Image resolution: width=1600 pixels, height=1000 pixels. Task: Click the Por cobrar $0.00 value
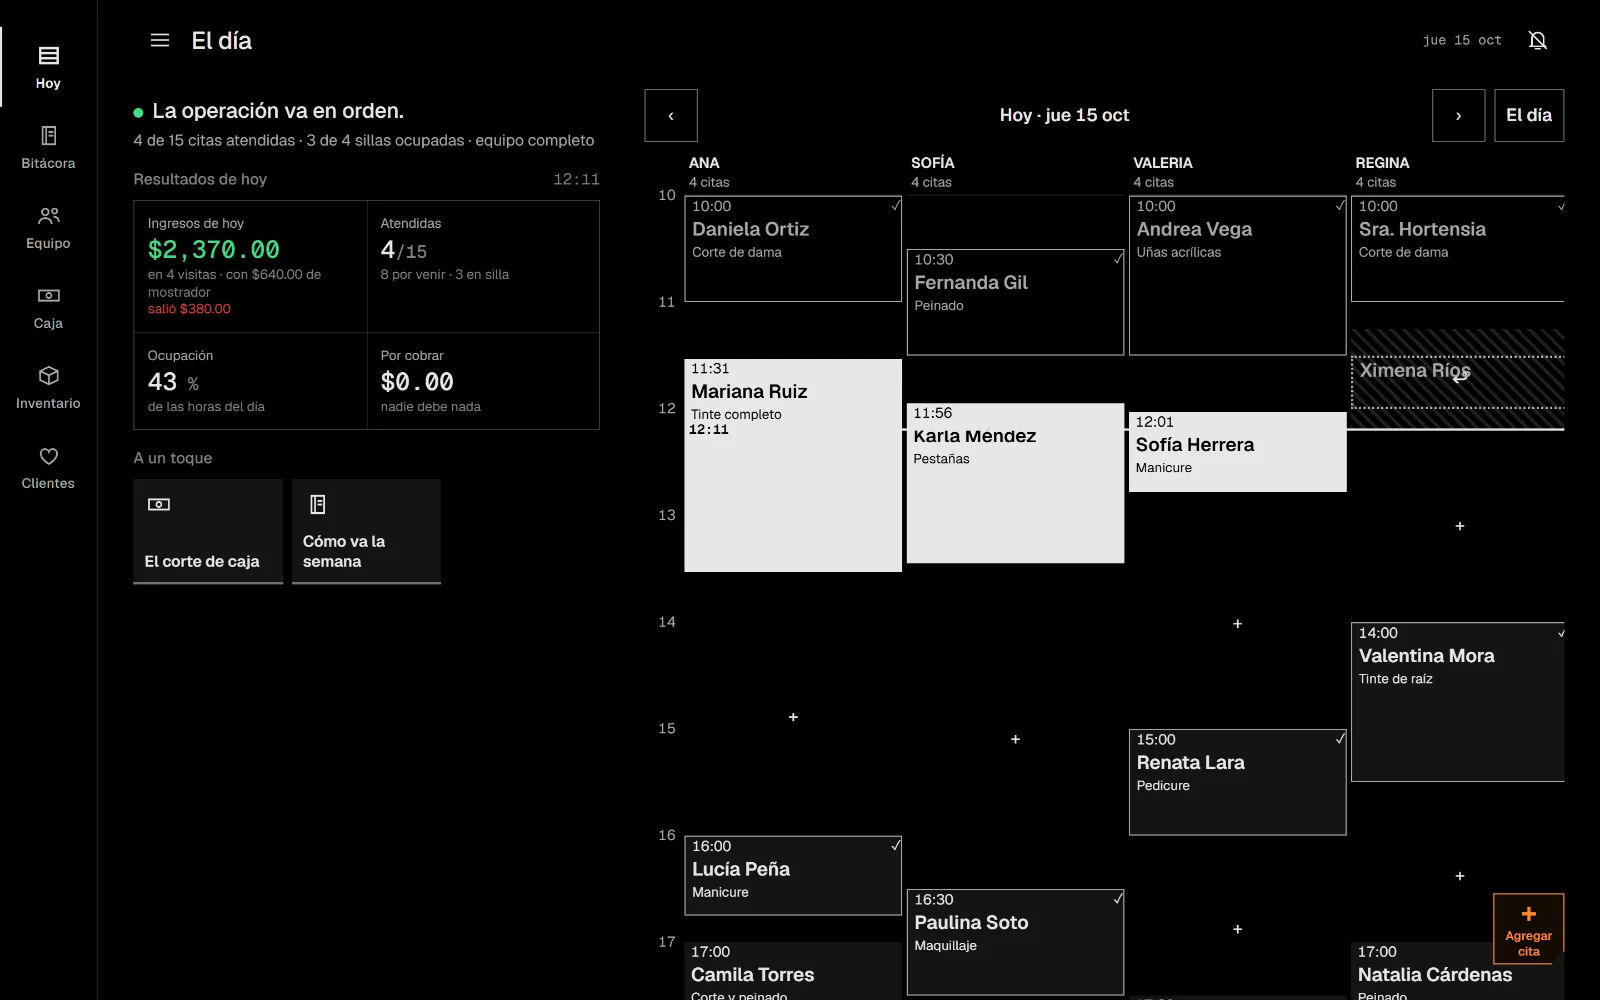click(417, 382)
